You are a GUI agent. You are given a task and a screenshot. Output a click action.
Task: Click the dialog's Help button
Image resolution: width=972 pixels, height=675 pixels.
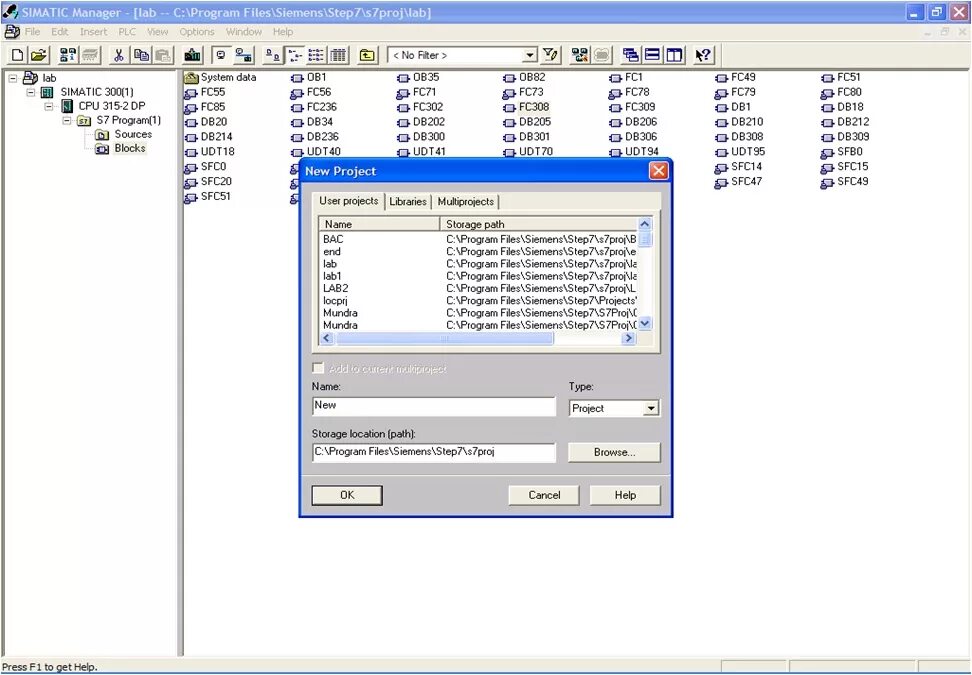625,495
